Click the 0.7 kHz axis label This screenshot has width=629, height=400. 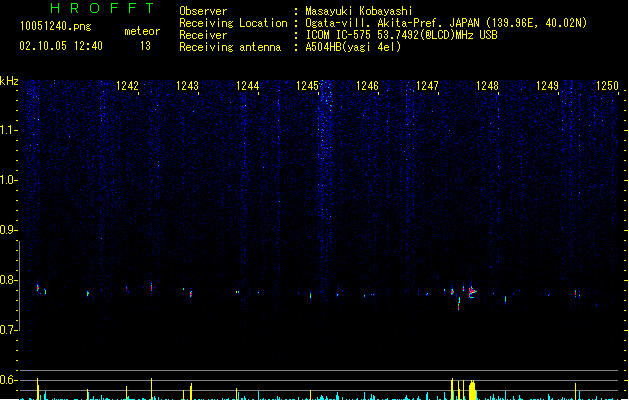click(x=9, y=330)
